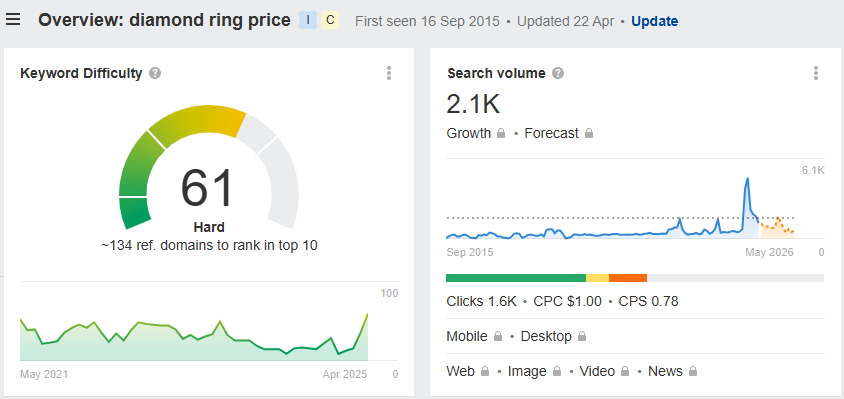This screenshot has width=844, height=399.
Task: Click the orange segment of clicks bar
Action: click(628, 278)
